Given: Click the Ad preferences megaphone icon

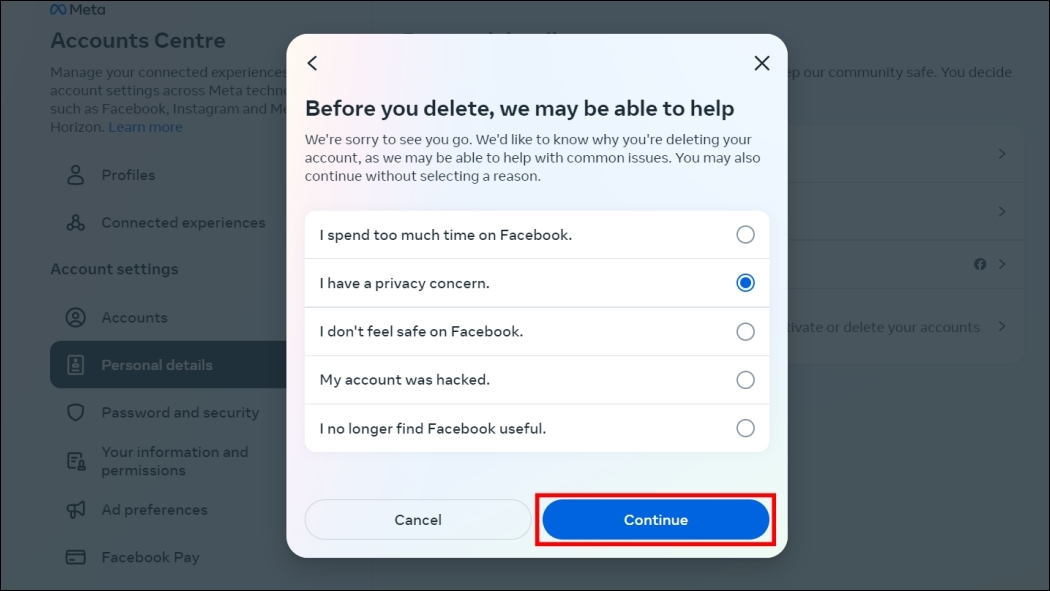Looking at the screenshot, I should coord(75,510).
